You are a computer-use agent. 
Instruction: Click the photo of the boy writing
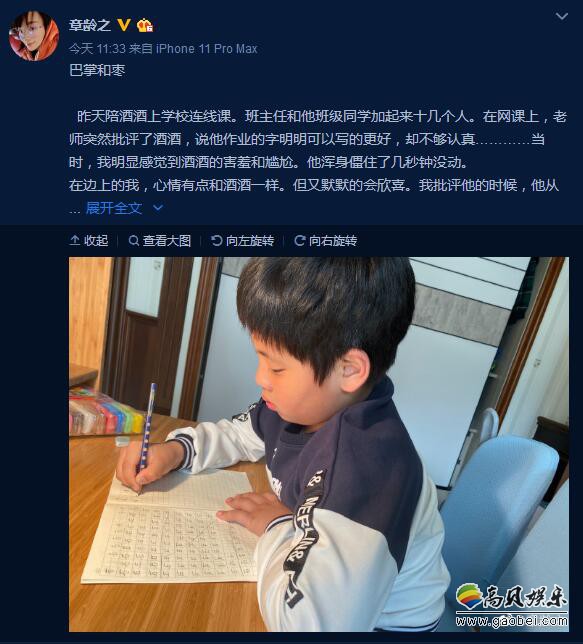pos(319,444)
